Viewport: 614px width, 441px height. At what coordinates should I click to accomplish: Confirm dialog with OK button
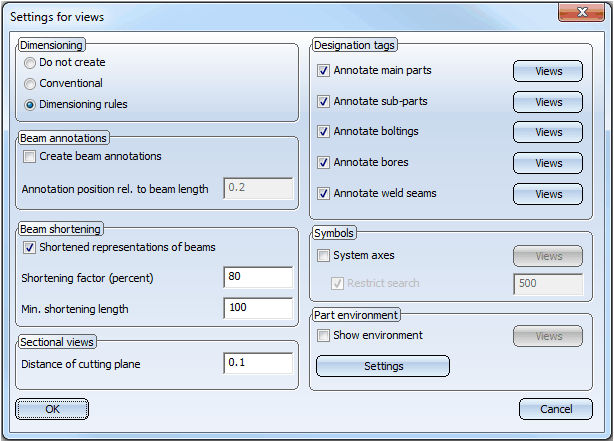[x=52, y=409]
